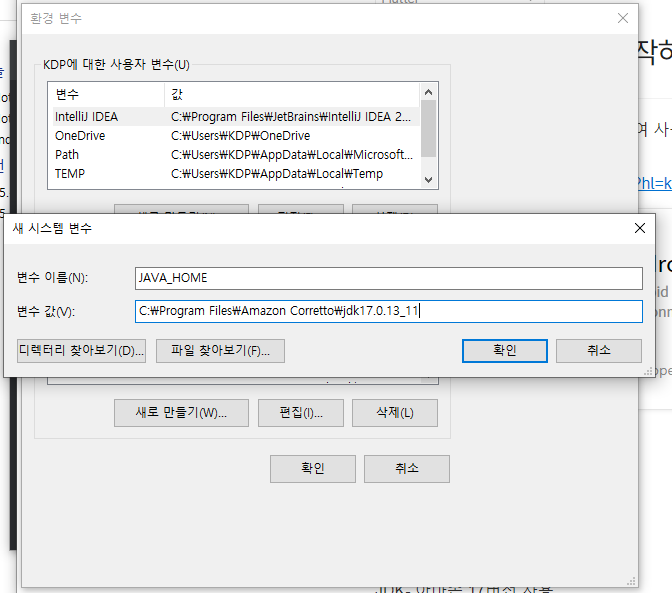The image size is (672, 593).
Task: Click 삭제(L) for system variables
Action: coord(395,413)
